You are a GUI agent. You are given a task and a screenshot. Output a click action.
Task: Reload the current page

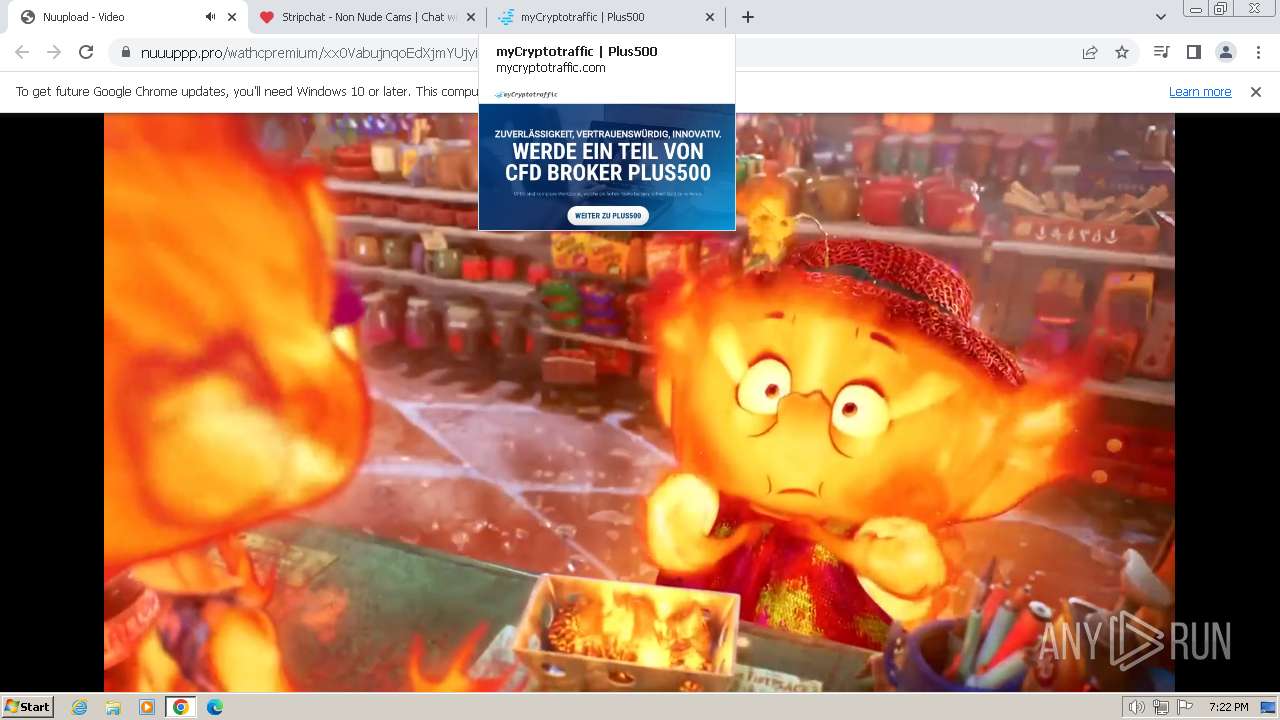[x=86, y=53]
